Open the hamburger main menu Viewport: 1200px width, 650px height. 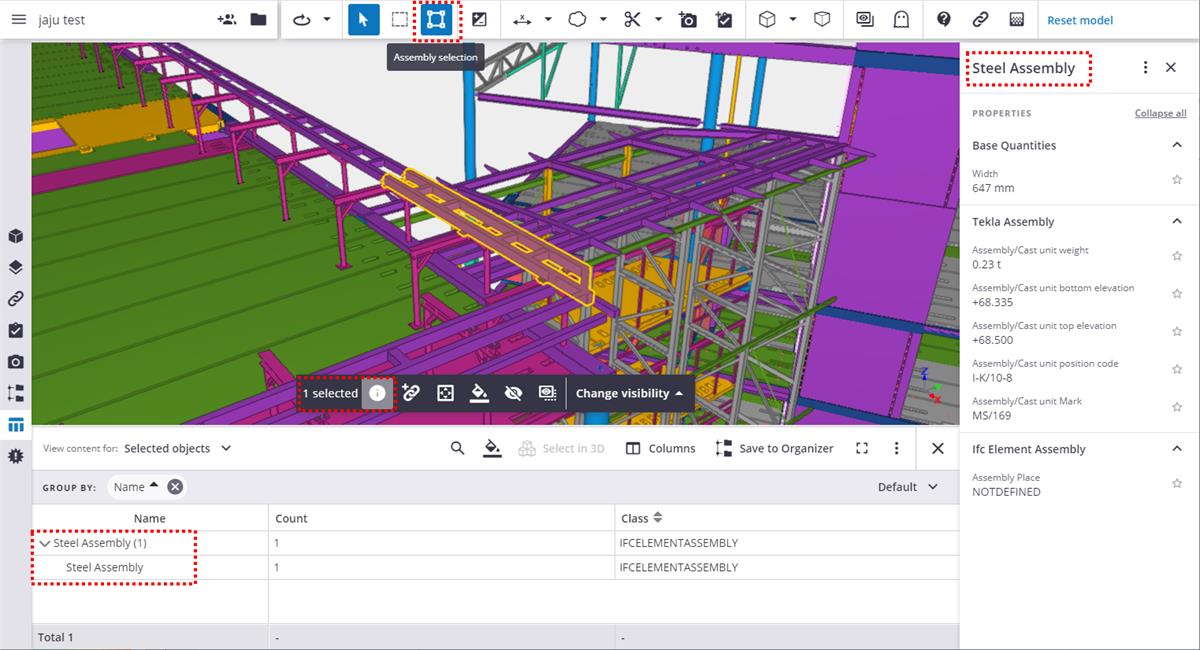point(18,19)
